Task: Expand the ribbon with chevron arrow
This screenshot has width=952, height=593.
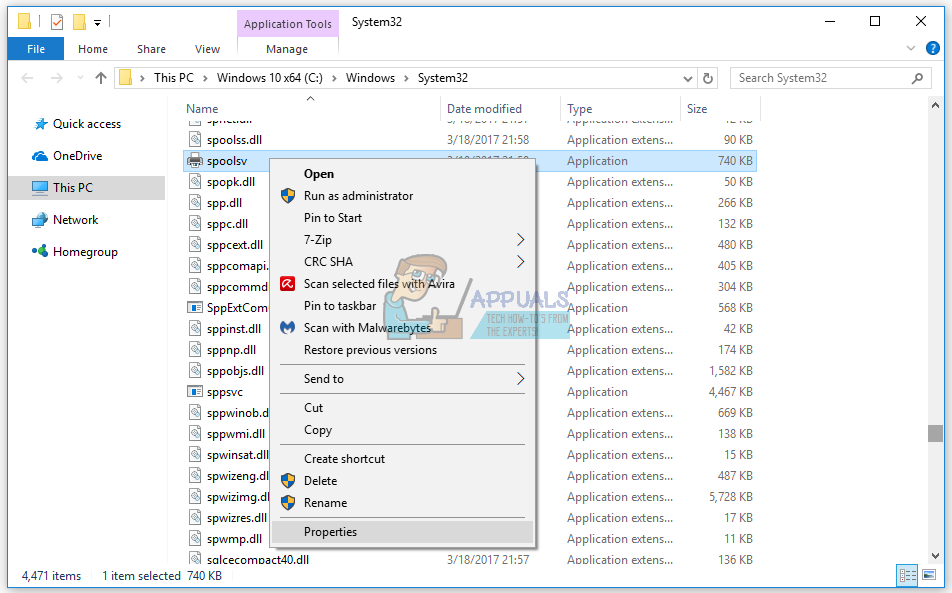Action: pyautogui.click(x=911, y=48)
